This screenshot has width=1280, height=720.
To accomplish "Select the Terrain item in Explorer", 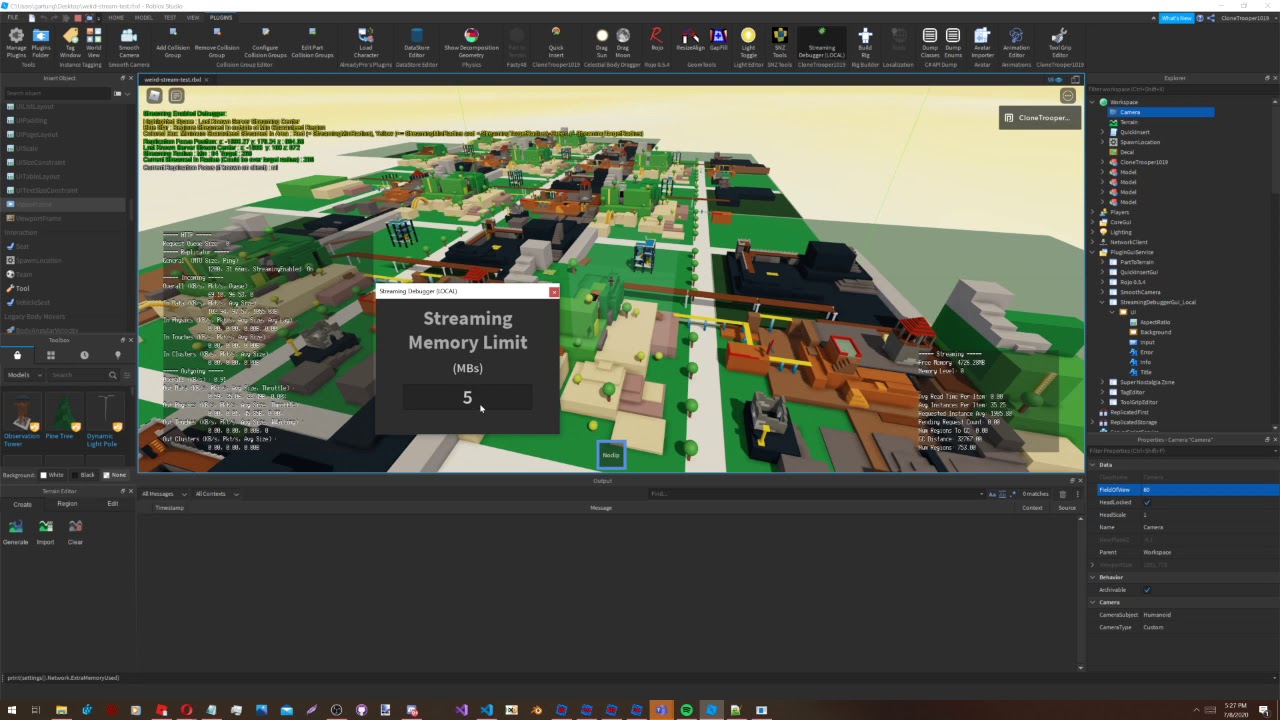I will click(1129, 122).
